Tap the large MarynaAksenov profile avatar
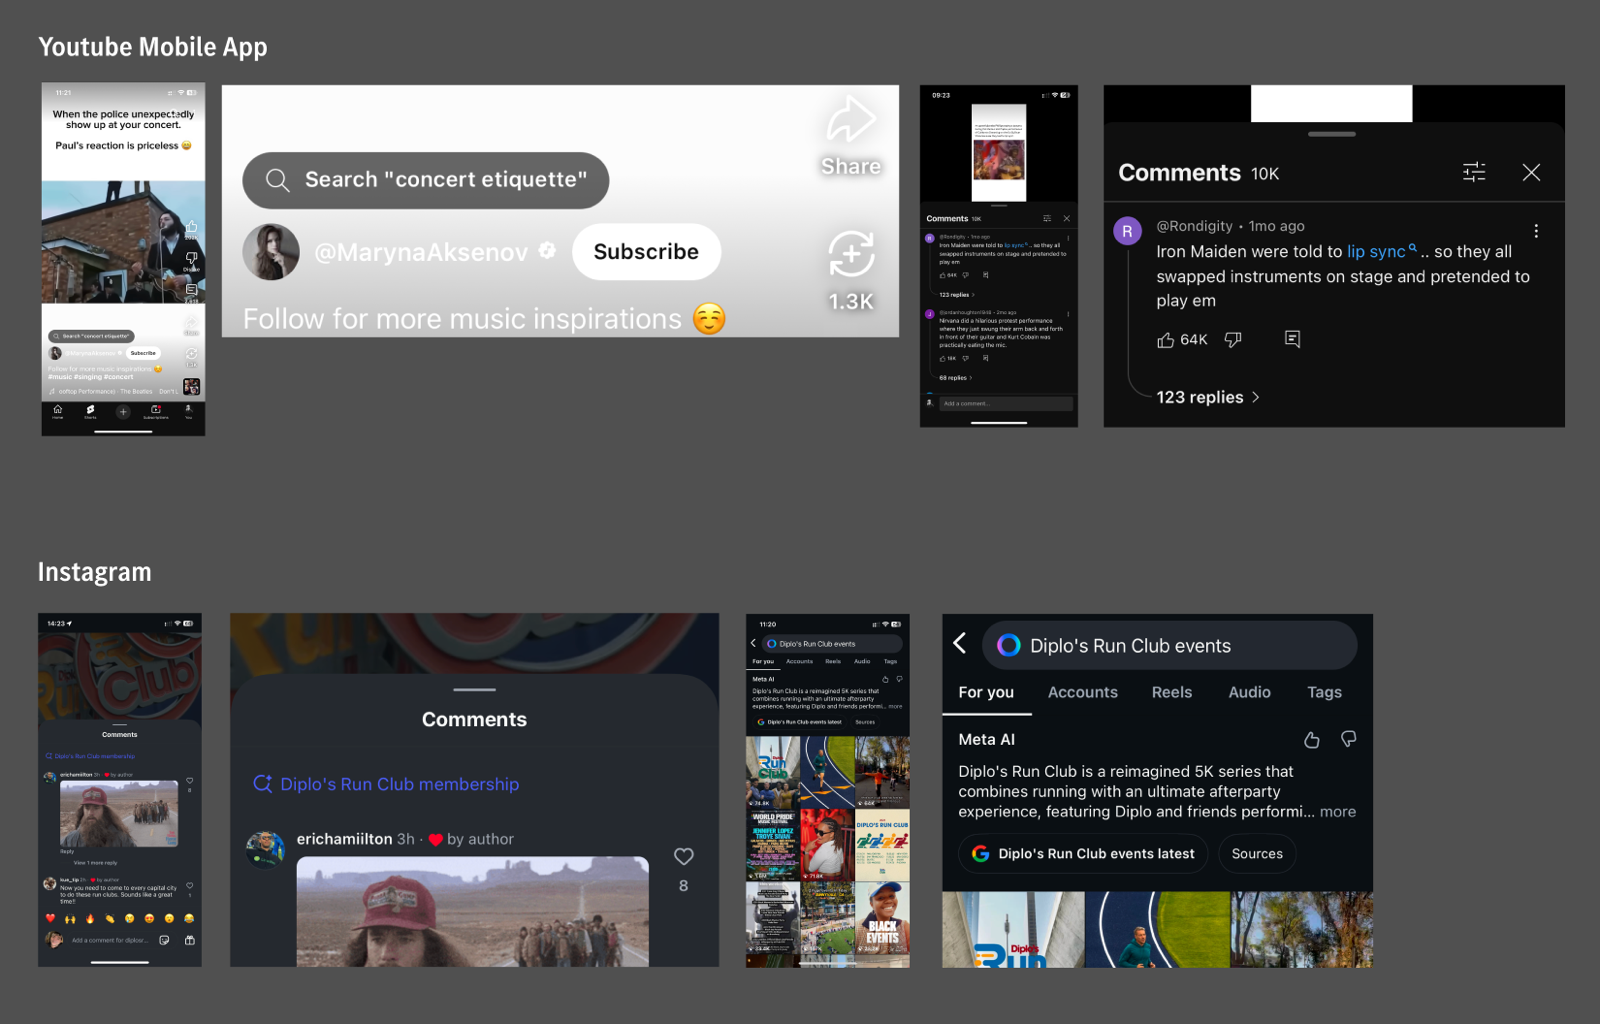The height and width of the screenshot is (1024, 1600). (x=271, y=252)
